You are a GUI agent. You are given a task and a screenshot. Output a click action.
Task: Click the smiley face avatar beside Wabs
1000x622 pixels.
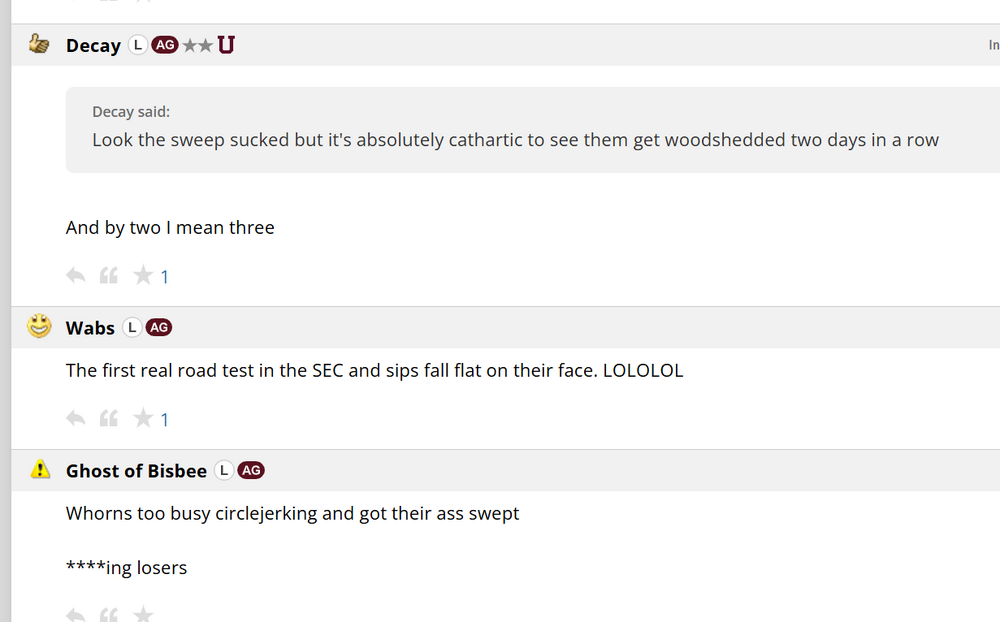click(x=40, y=327)
